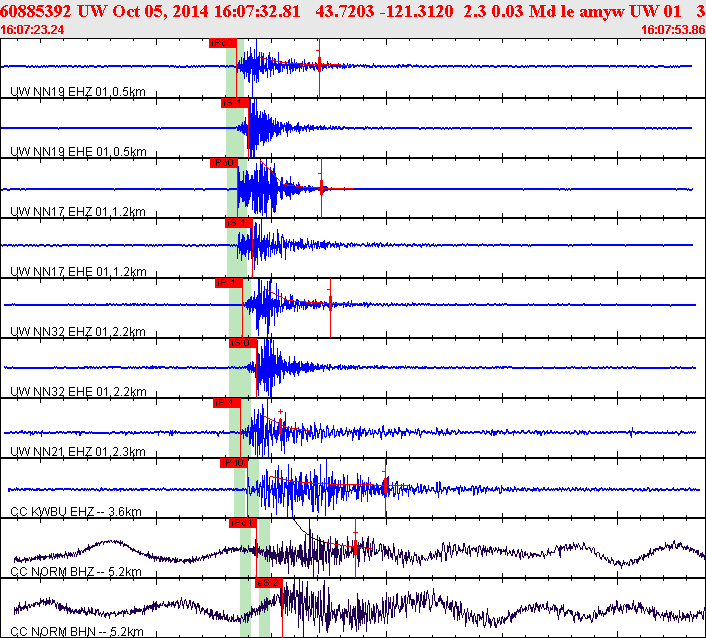This screenshot has width=706, height=638.
Task: Click the UW NN32 EHE trace label
Action: [x=77, y=392]
